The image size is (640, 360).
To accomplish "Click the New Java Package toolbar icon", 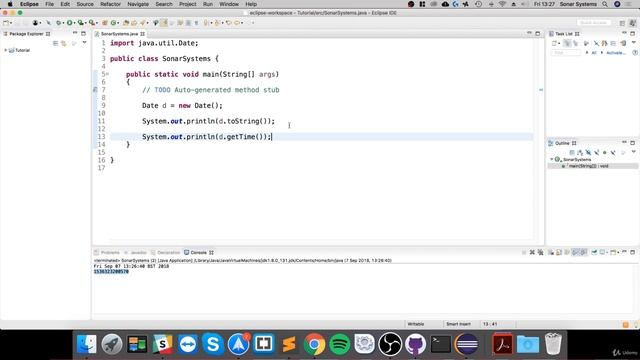I will click(104, 23).
